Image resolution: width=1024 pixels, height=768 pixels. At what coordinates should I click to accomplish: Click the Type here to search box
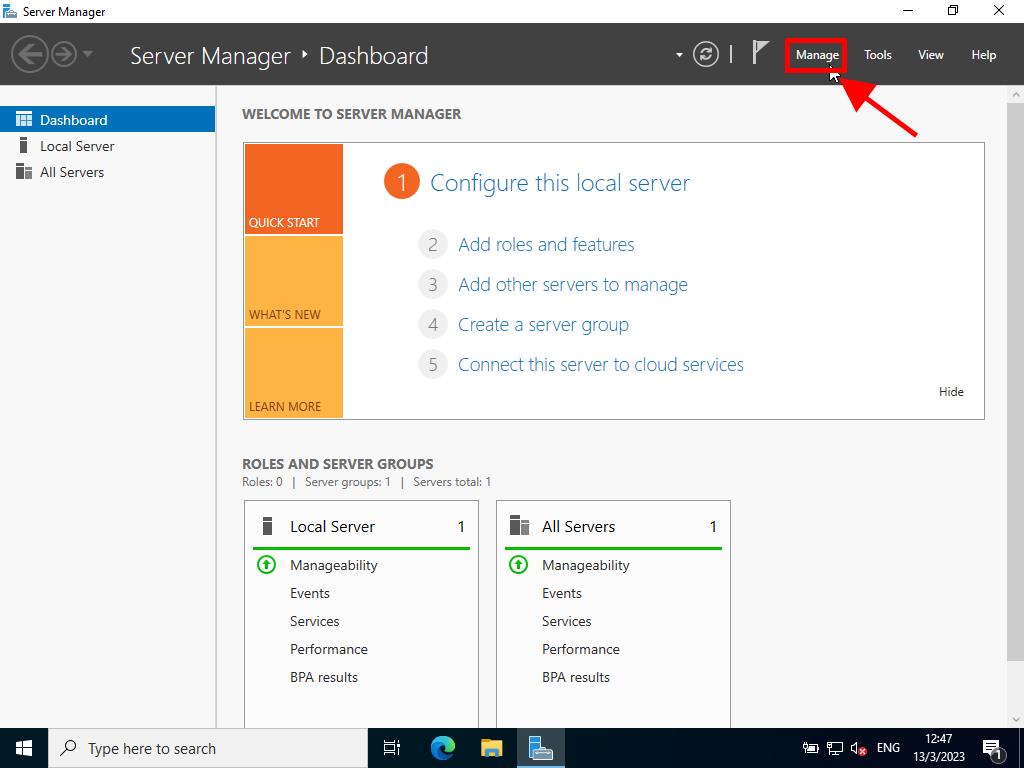tap(208, 748)
